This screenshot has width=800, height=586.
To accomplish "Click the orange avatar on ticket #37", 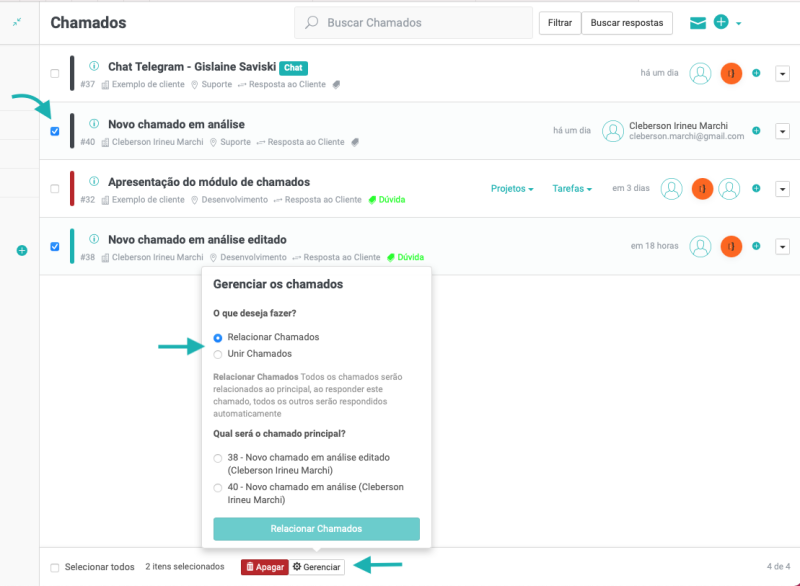I will pos(731,73).
